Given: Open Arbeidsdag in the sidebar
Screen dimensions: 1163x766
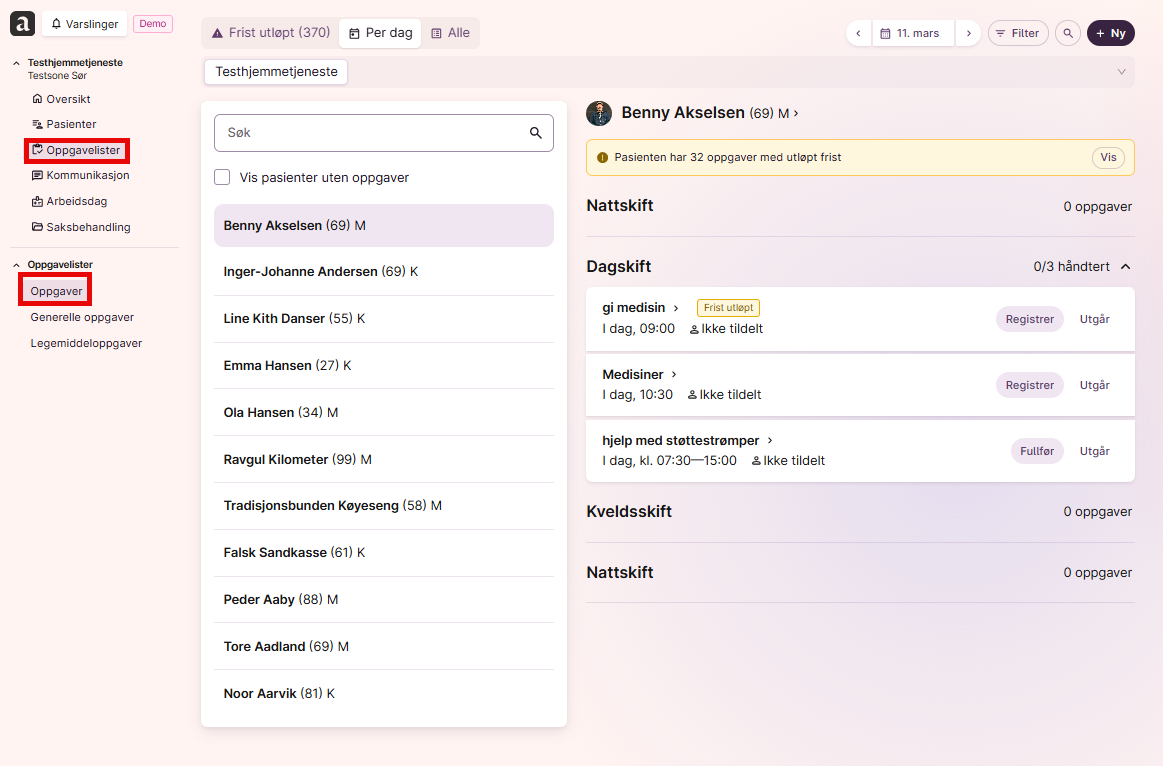Looking at the screenshot, I should (x=70, y=201).
